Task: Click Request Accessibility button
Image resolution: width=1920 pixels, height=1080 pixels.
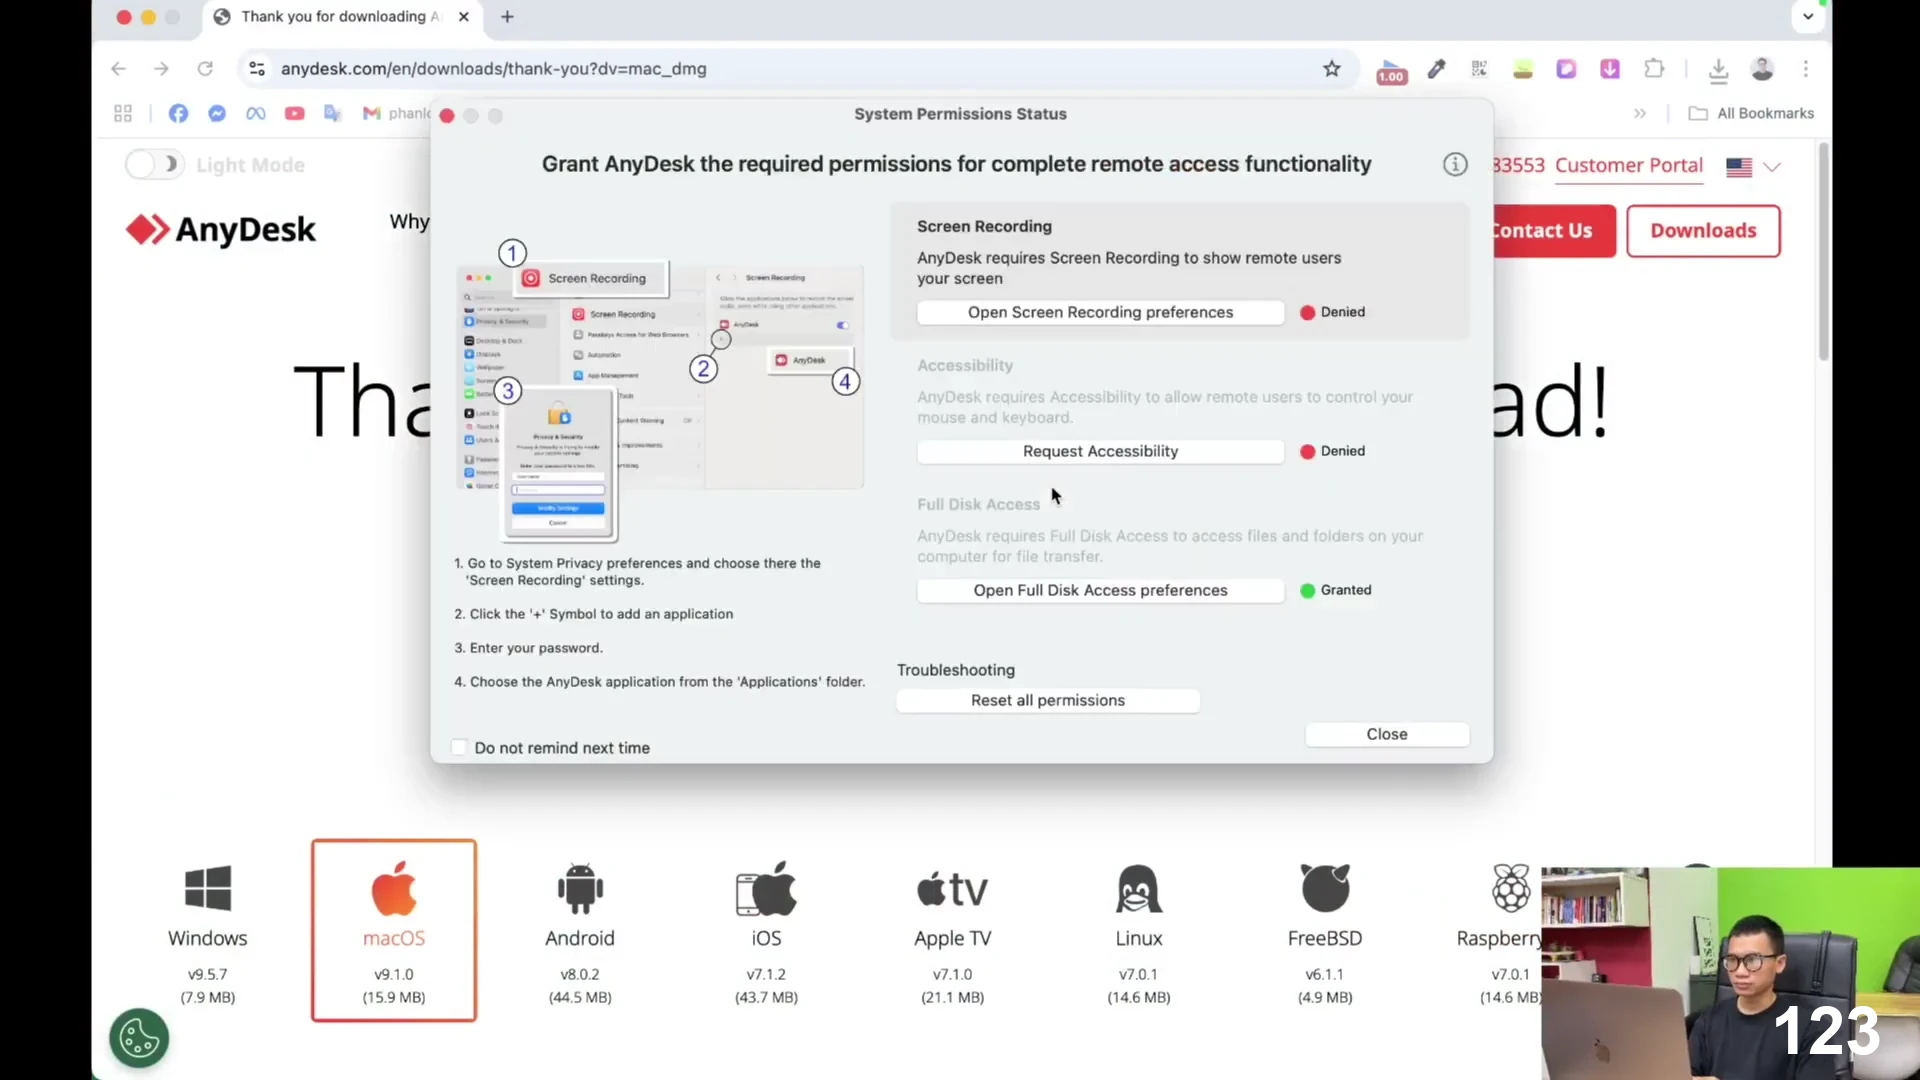Action: 1100,451
